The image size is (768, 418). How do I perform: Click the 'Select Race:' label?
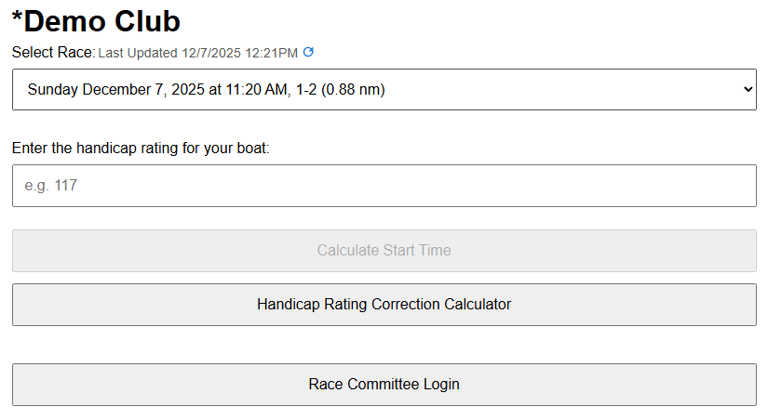[x=53, y=52]
